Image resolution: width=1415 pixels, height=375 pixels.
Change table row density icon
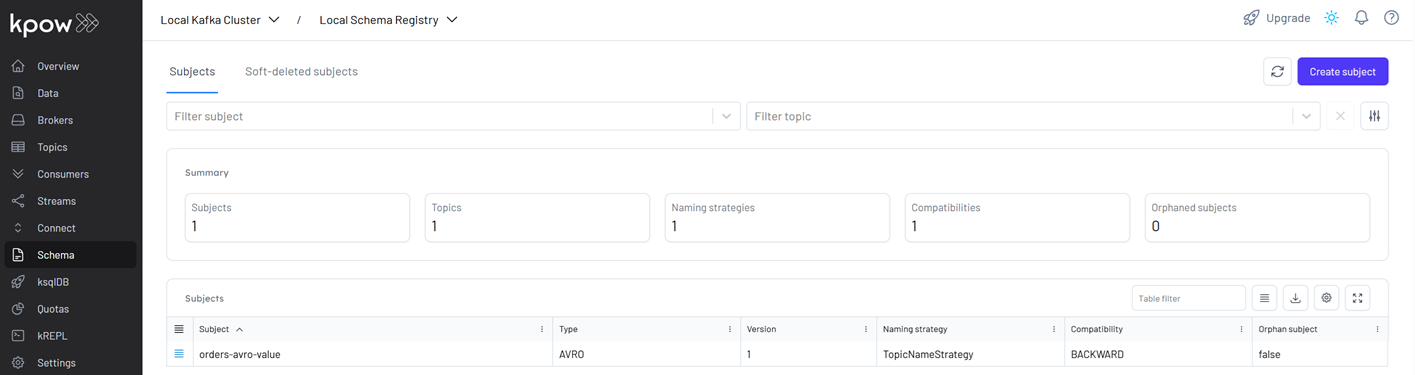(1265, 298)
